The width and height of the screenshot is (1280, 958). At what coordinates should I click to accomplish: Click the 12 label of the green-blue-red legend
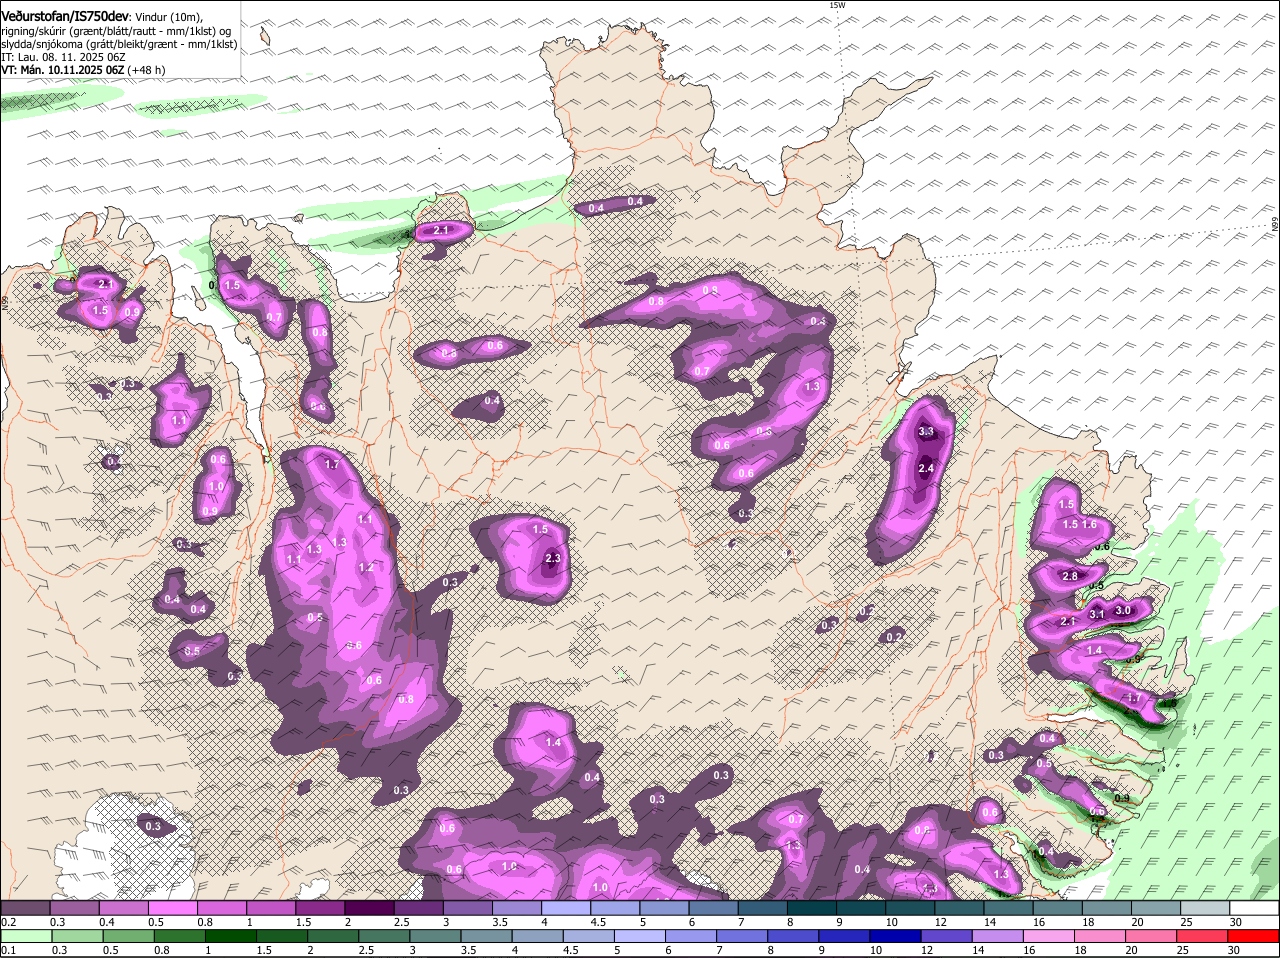click(925, 950)
